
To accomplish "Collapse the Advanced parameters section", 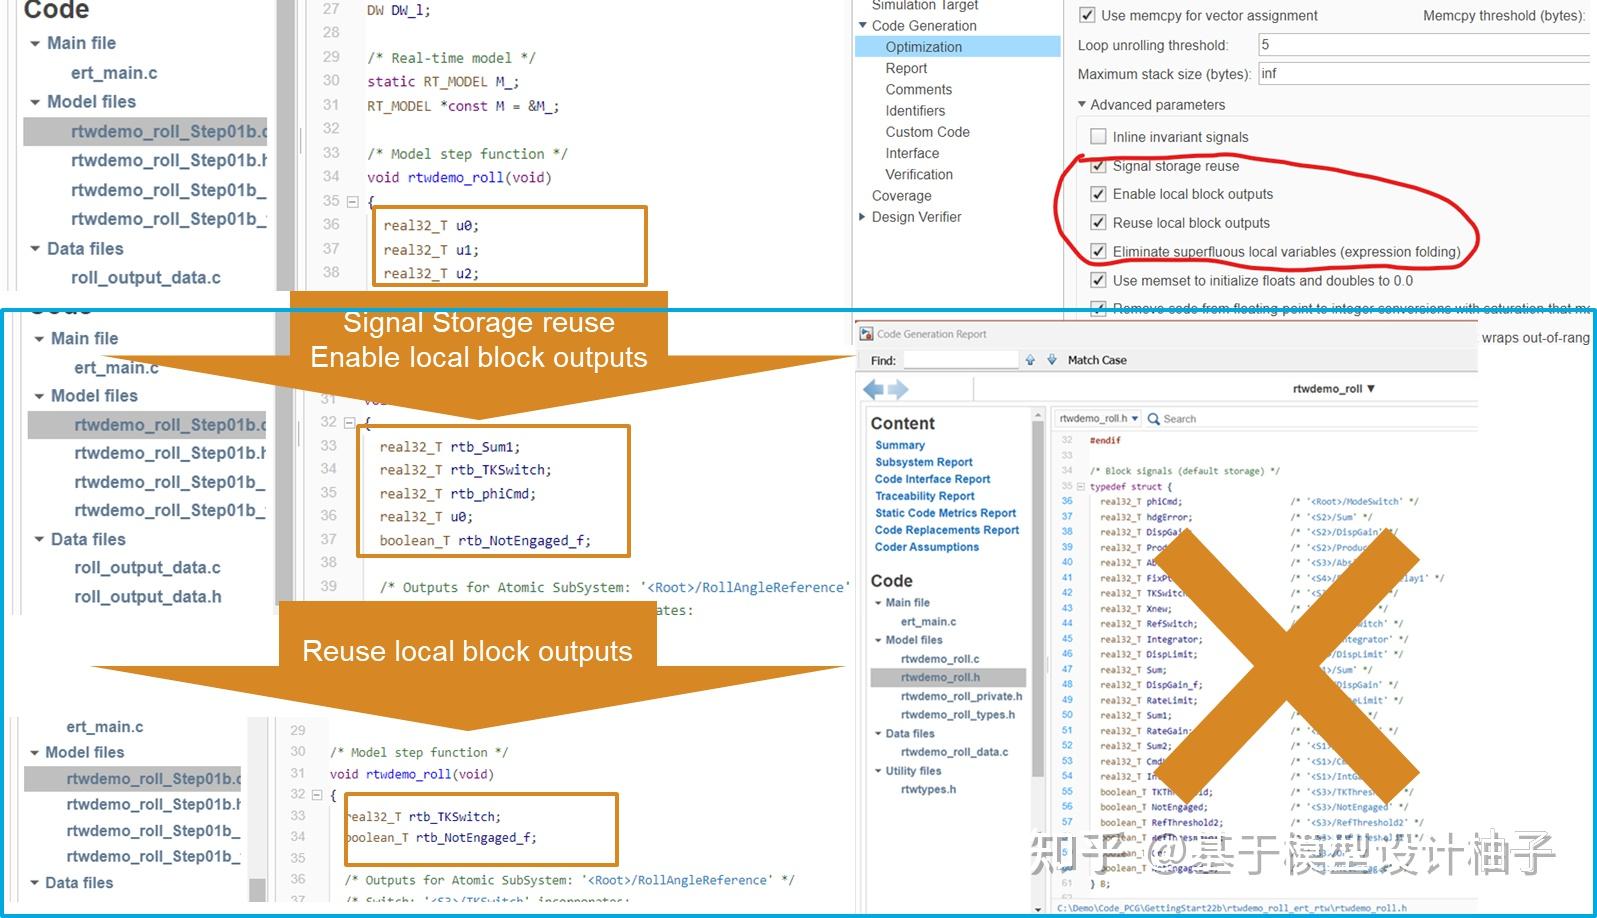I will [1082, 105].
